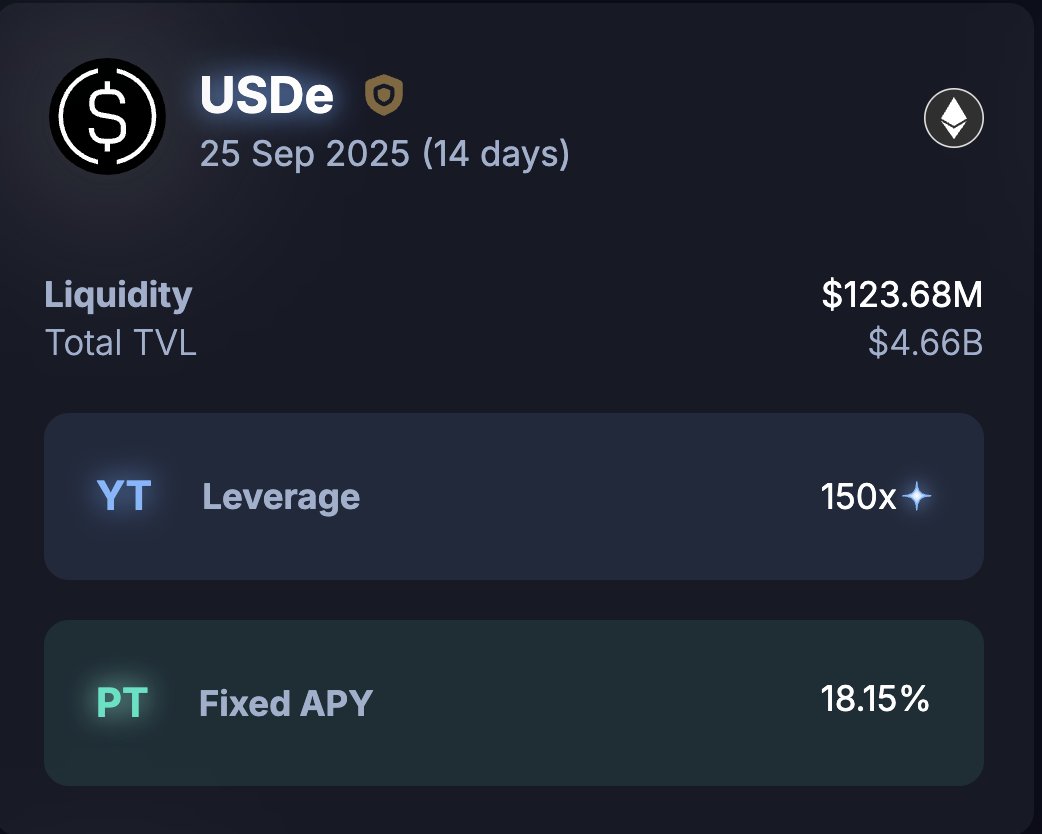Click the 18.15% fixed APY value
The height and width of the screenshot is (834, 1042).
(x=875, y=699)
